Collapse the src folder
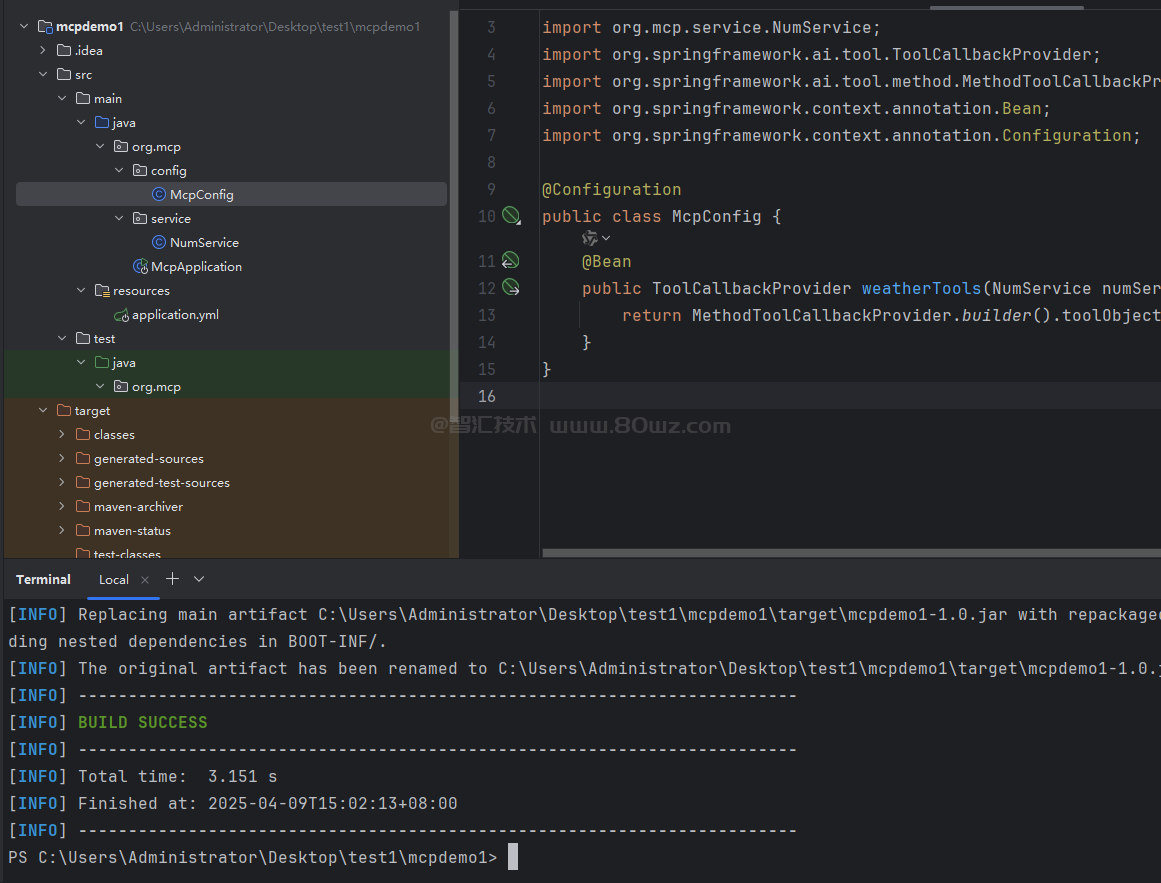The width and height of the screenshot is (1161, 883). [x=43, y=75]
